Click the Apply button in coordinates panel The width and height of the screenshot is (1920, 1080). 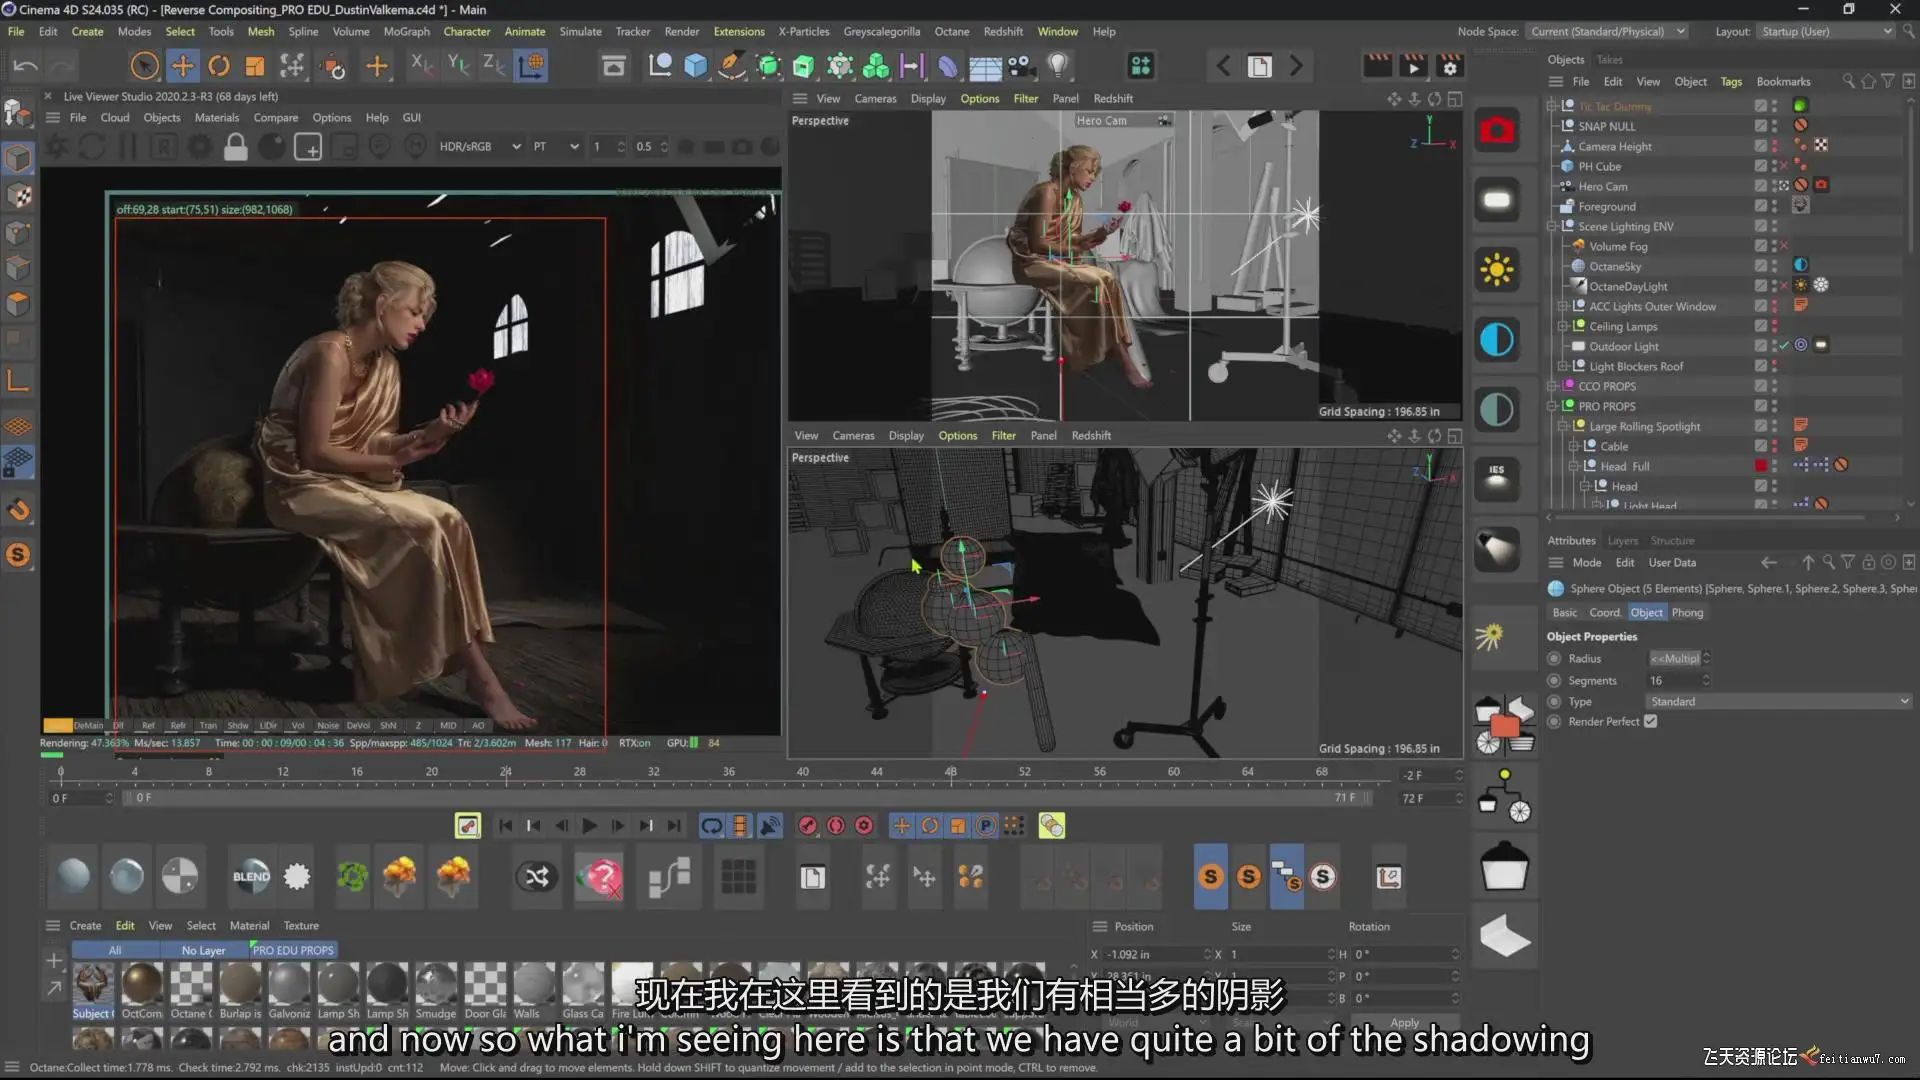coord(1404,1022)
